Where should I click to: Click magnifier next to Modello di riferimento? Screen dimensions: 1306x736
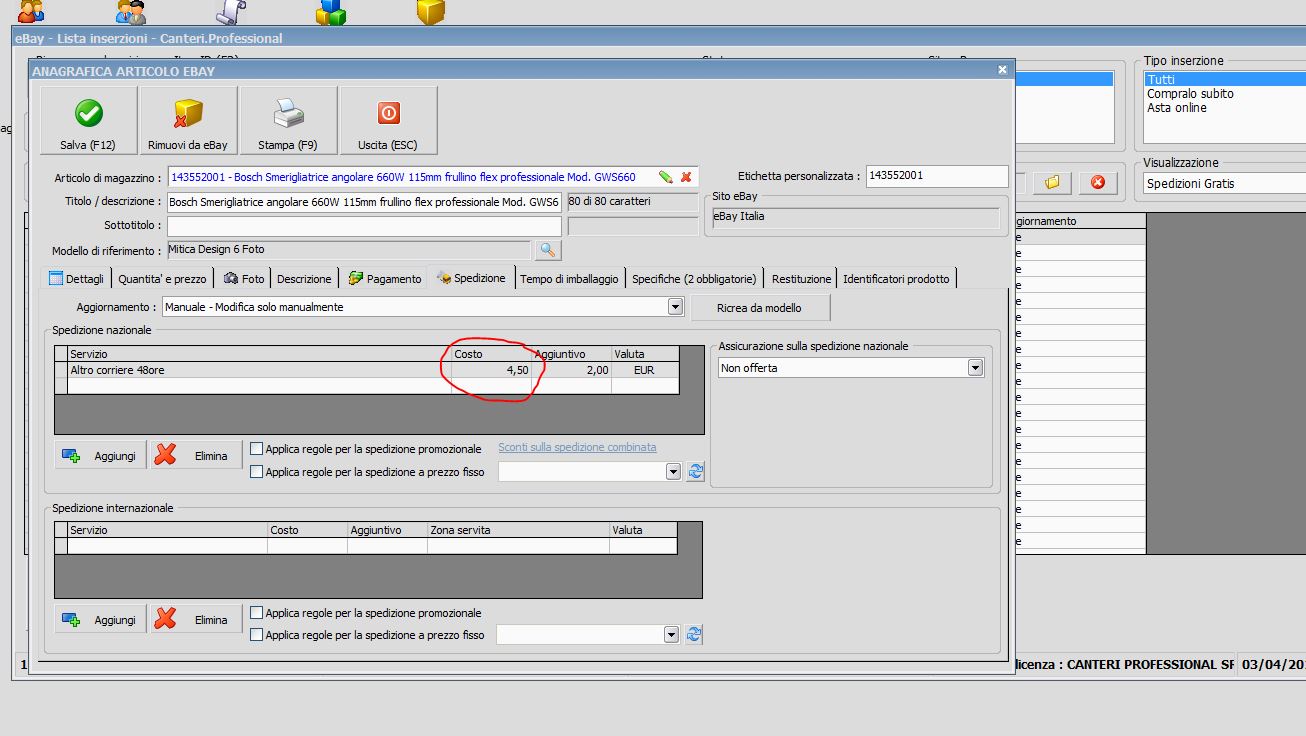549,250
